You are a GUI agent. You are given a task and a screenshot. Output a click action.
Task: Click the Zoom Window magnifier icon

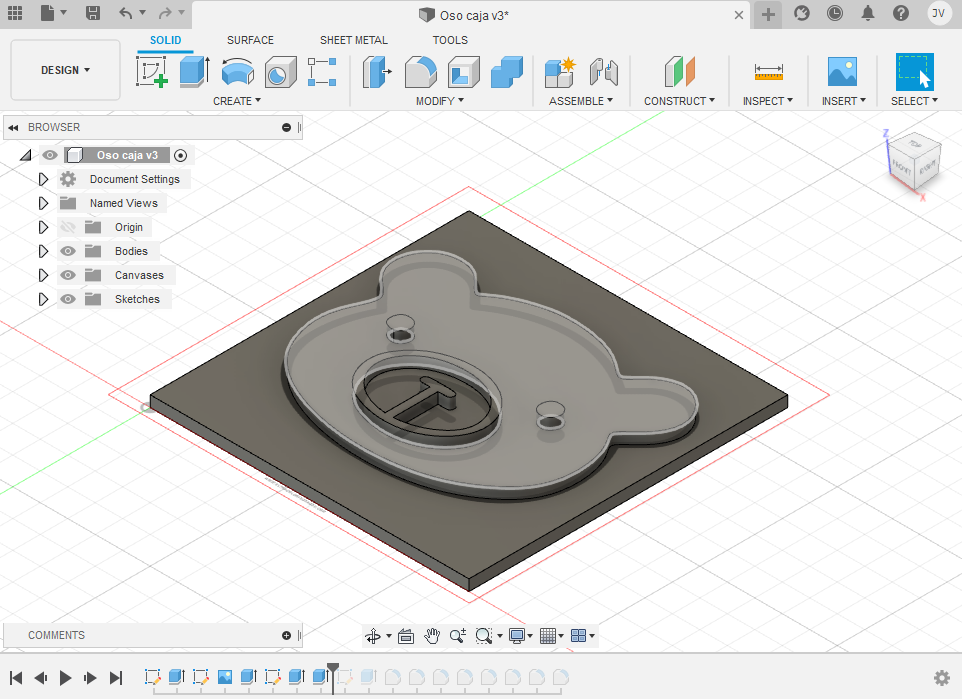point(484,636)
